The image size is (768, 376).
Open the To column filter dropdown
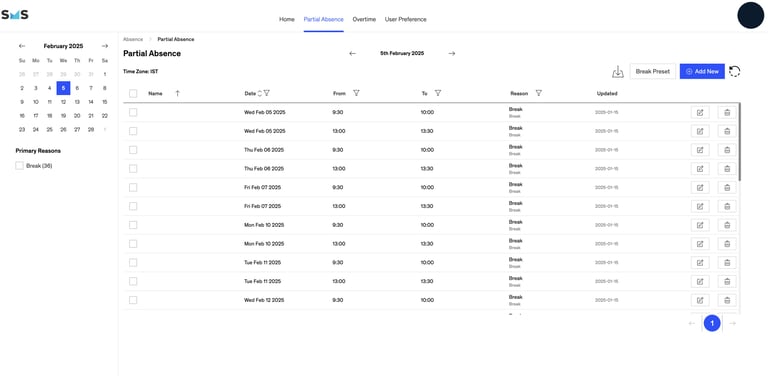438,93
